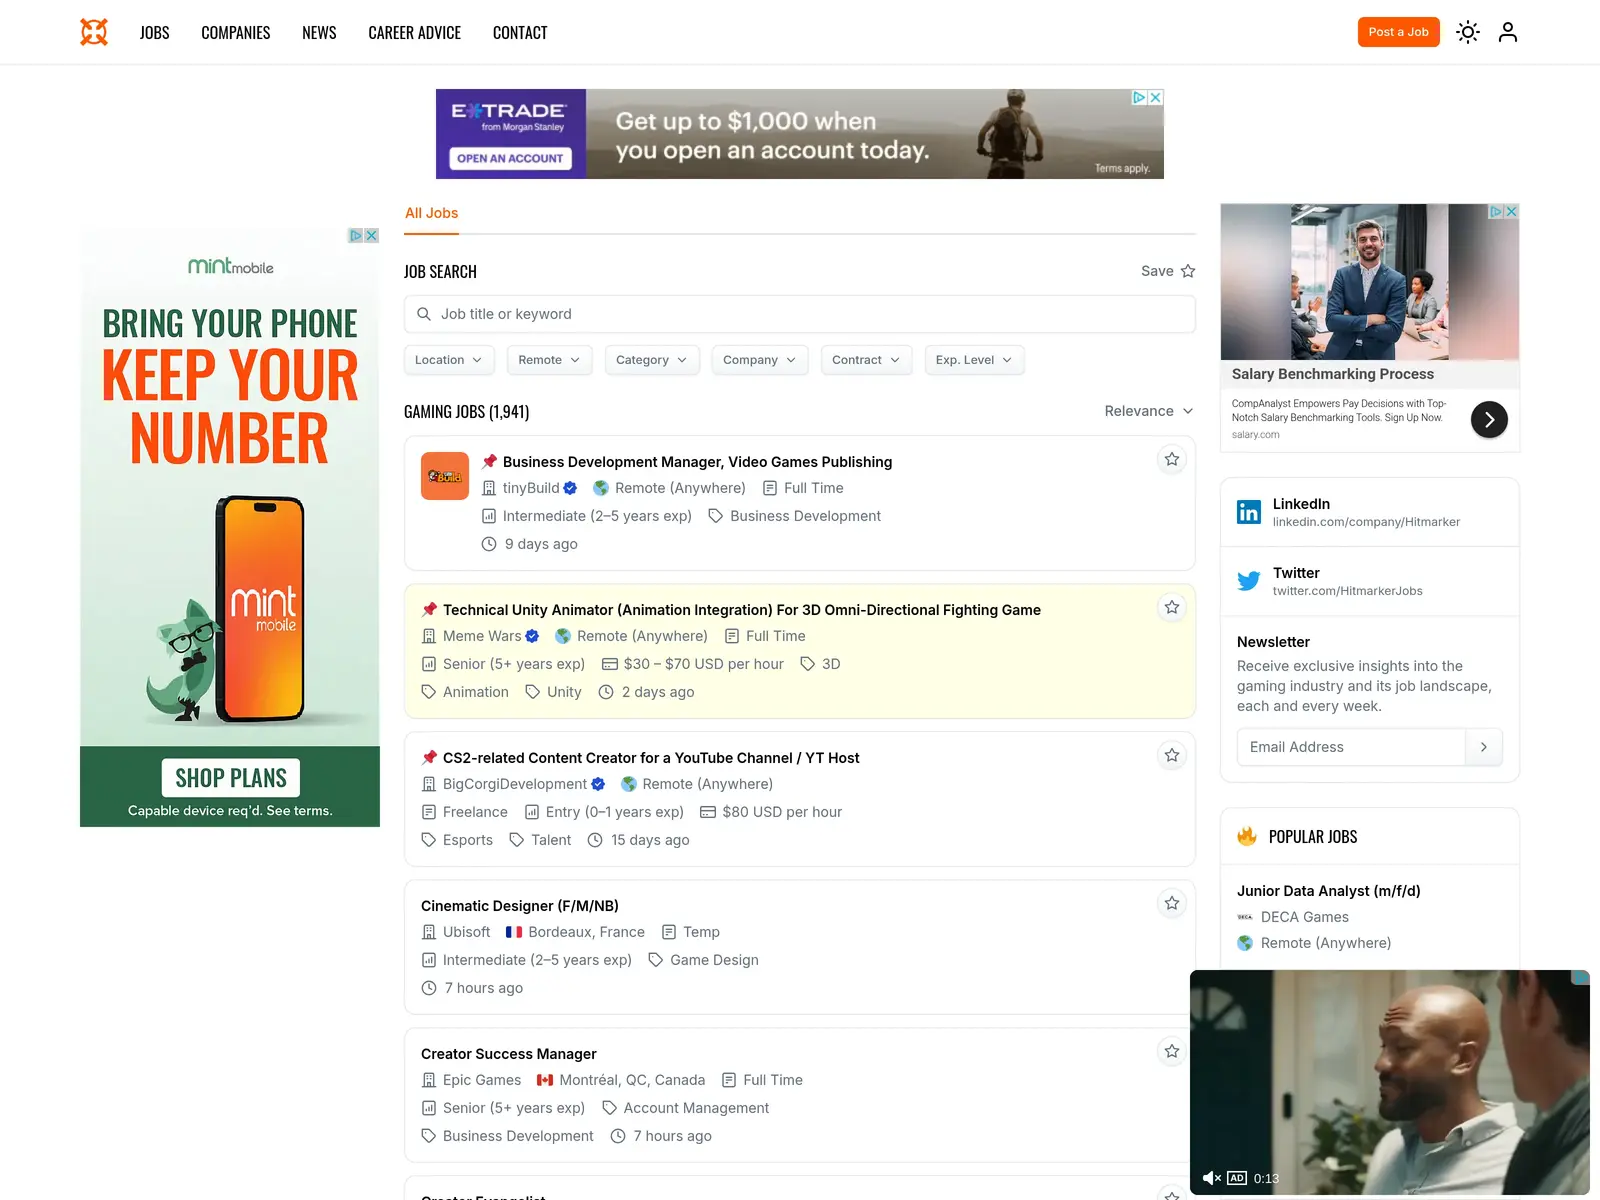The width and height of the screenshot is (1600, 1200).
Task: Open the user account profile icon
Action: point(1508,32)
